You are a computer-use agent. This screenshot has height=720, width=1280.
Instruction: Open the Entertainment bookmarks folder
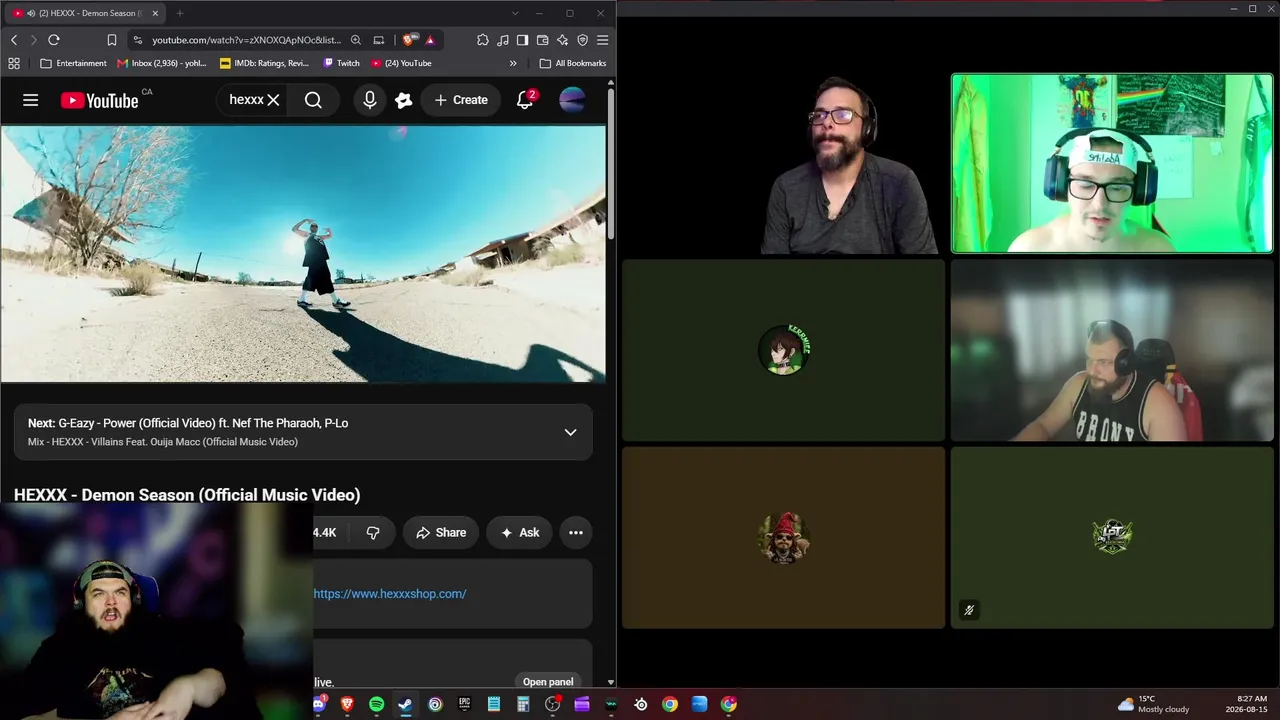click(73, 63)
